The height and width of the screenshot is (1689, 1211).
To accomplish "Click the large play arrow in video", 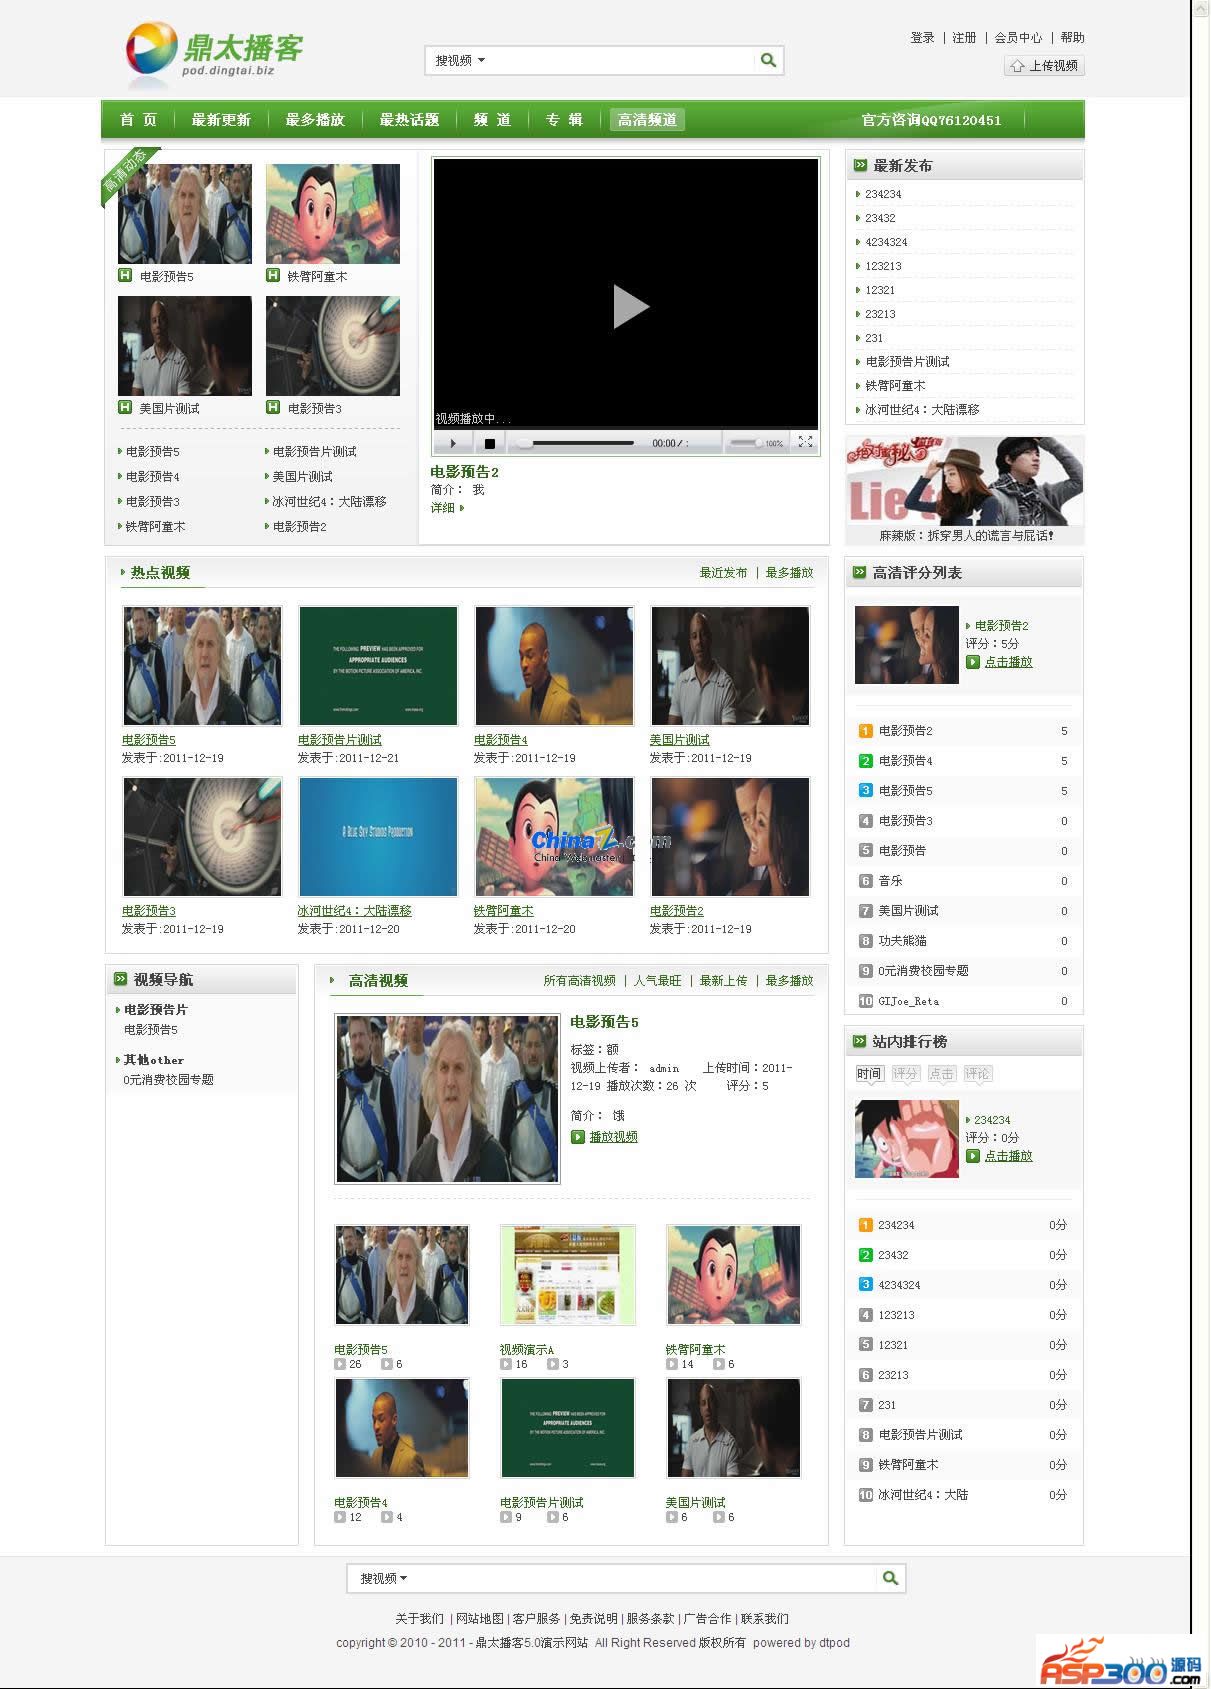I will coord(630,307).
